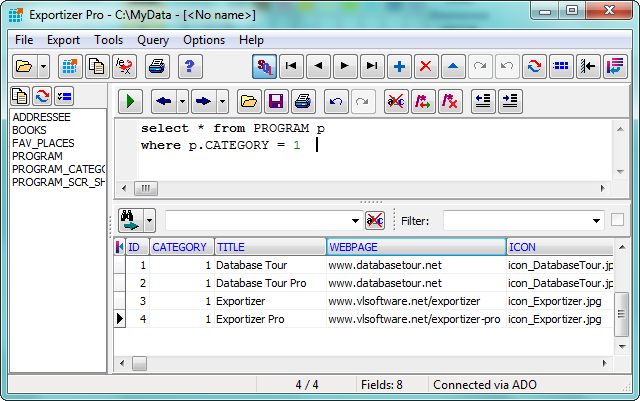
Task: Click the data grid vertical scrollbar thumb
Action: click(x=621, y=314)
